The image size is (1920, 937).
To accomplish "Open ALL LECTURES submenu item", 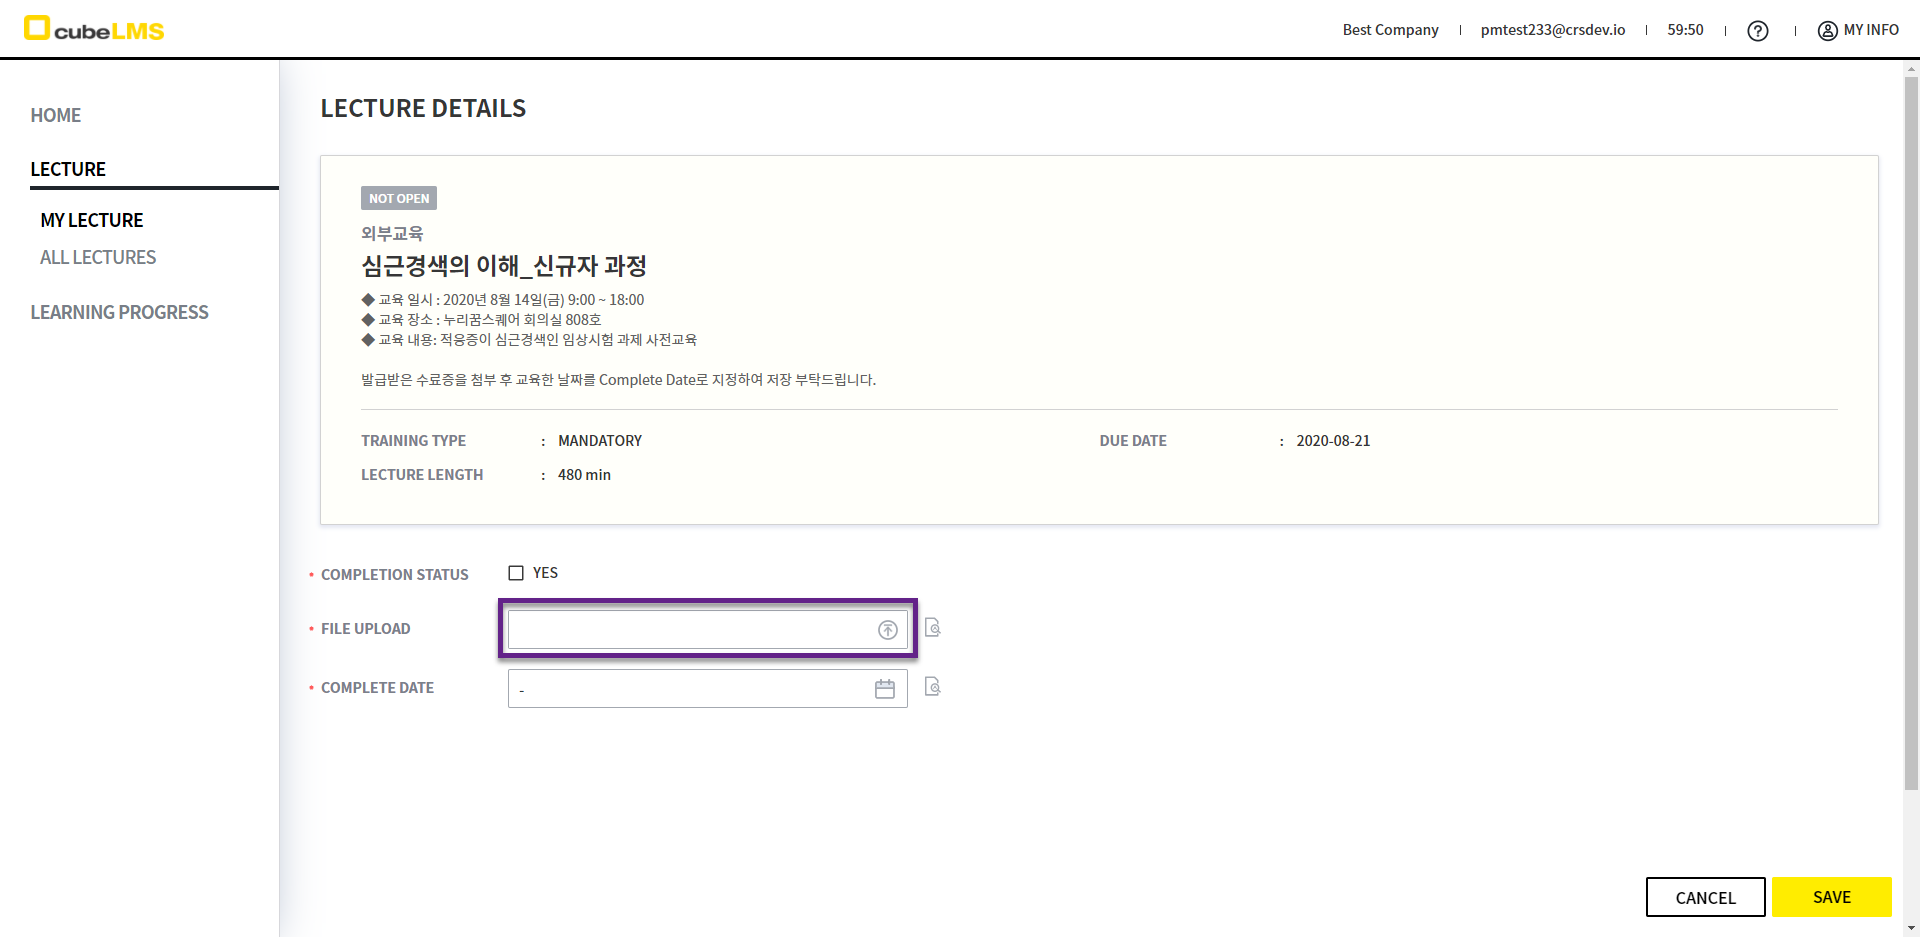I will tap(98, 257).
